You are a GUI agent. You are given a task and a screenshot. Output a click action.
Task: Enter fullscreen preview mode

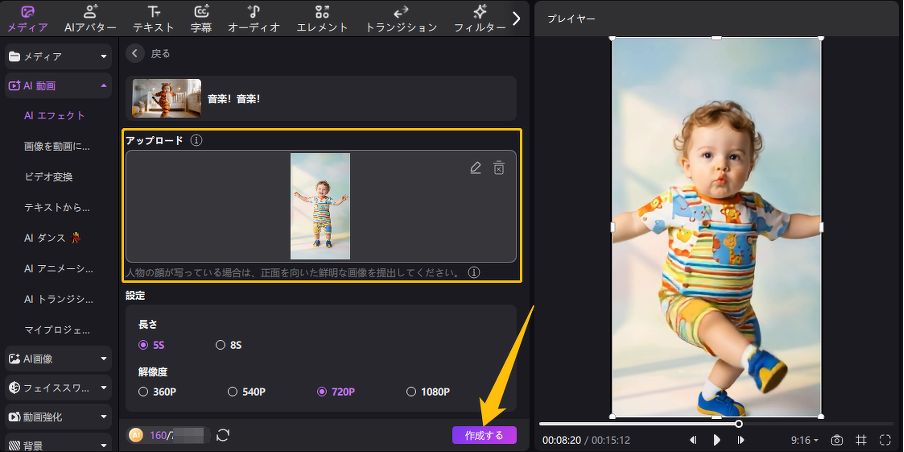coord(885,440)
